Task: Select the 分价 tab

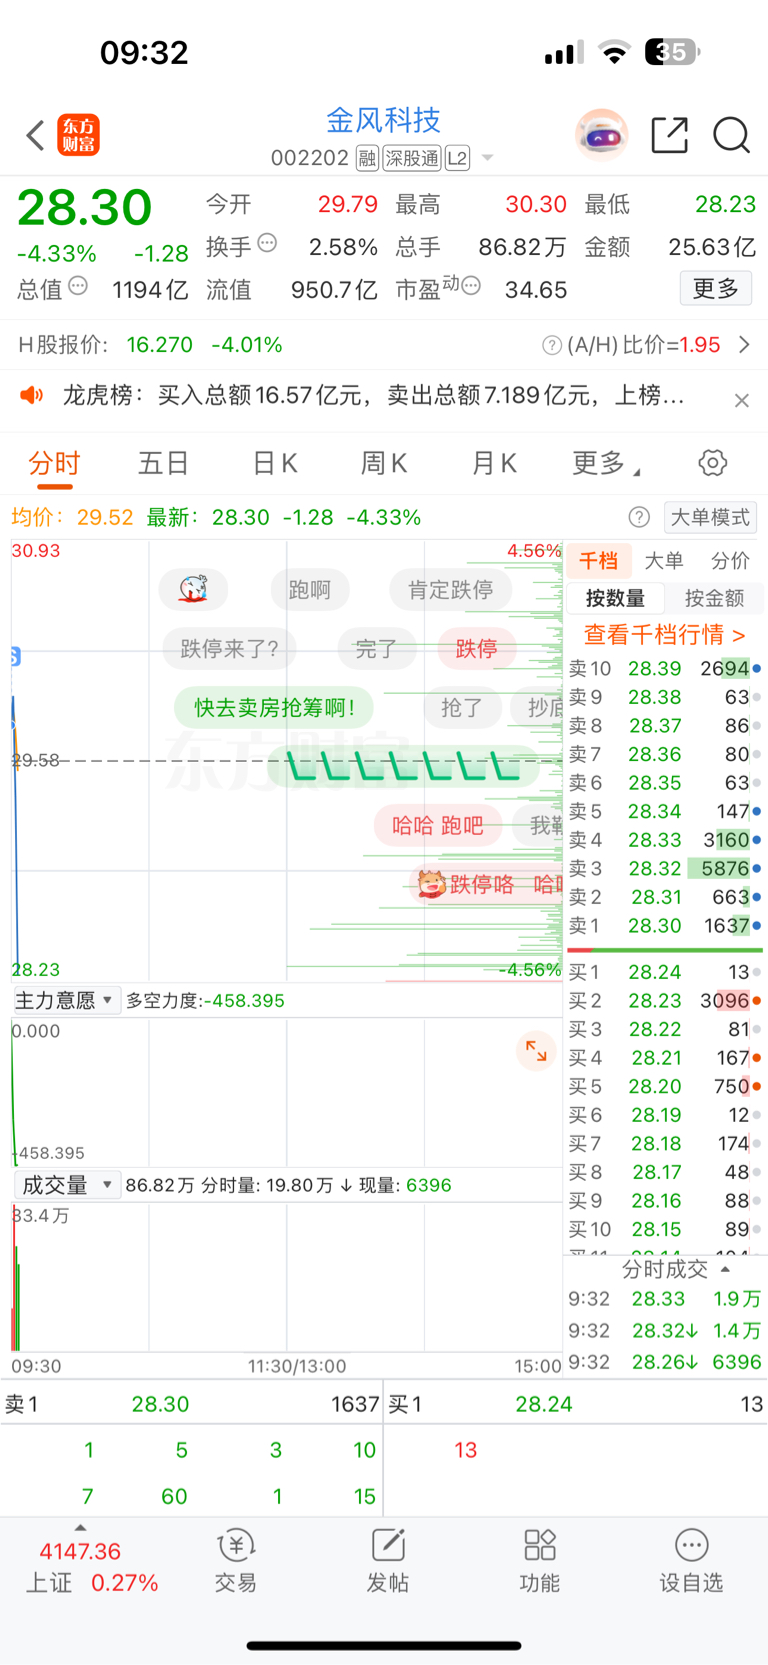Action: click(x=730, y=561)
